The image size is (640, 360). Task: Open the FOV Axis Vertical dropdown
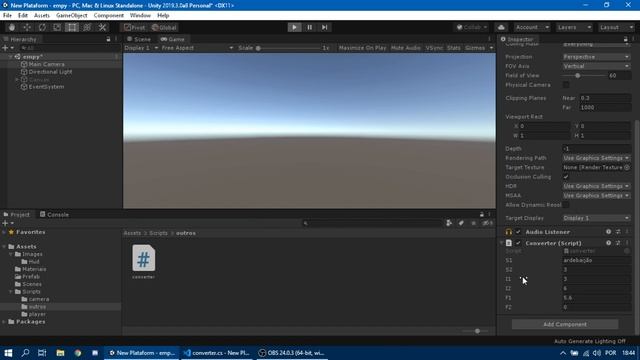(x=596, y=66)
